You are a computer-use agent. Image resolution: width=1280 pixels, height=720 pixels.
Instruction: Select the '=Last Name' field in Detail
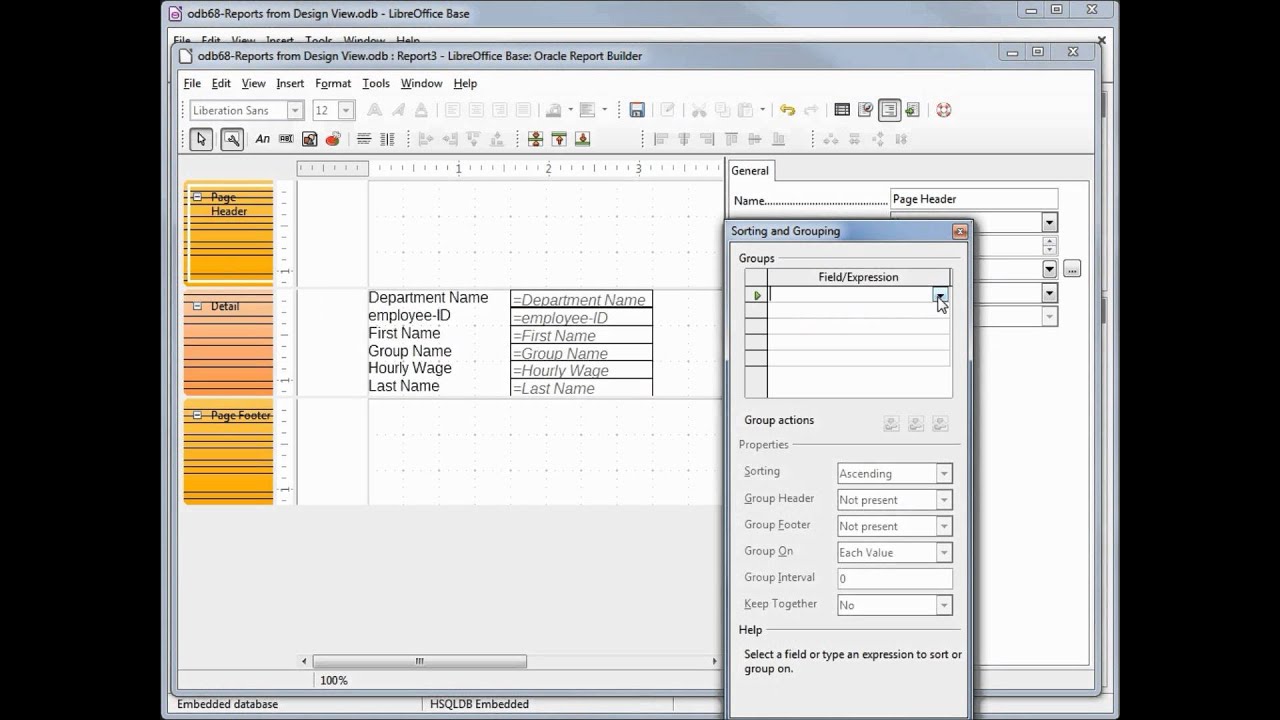click(x=581, y=388)
